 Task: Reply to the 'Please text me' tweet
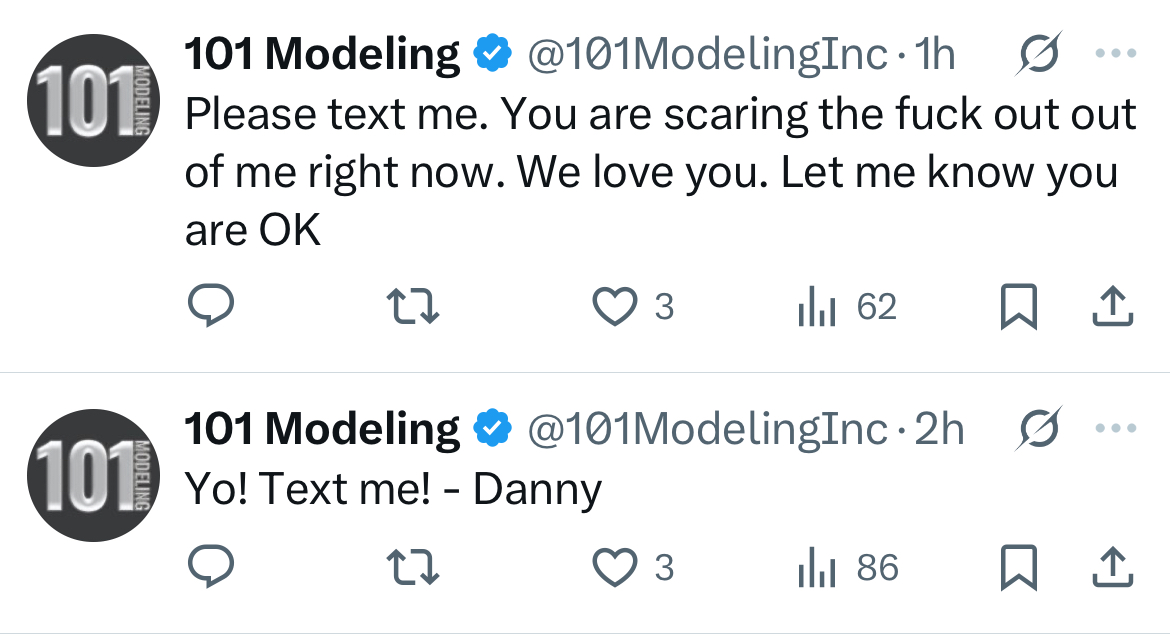210,306
